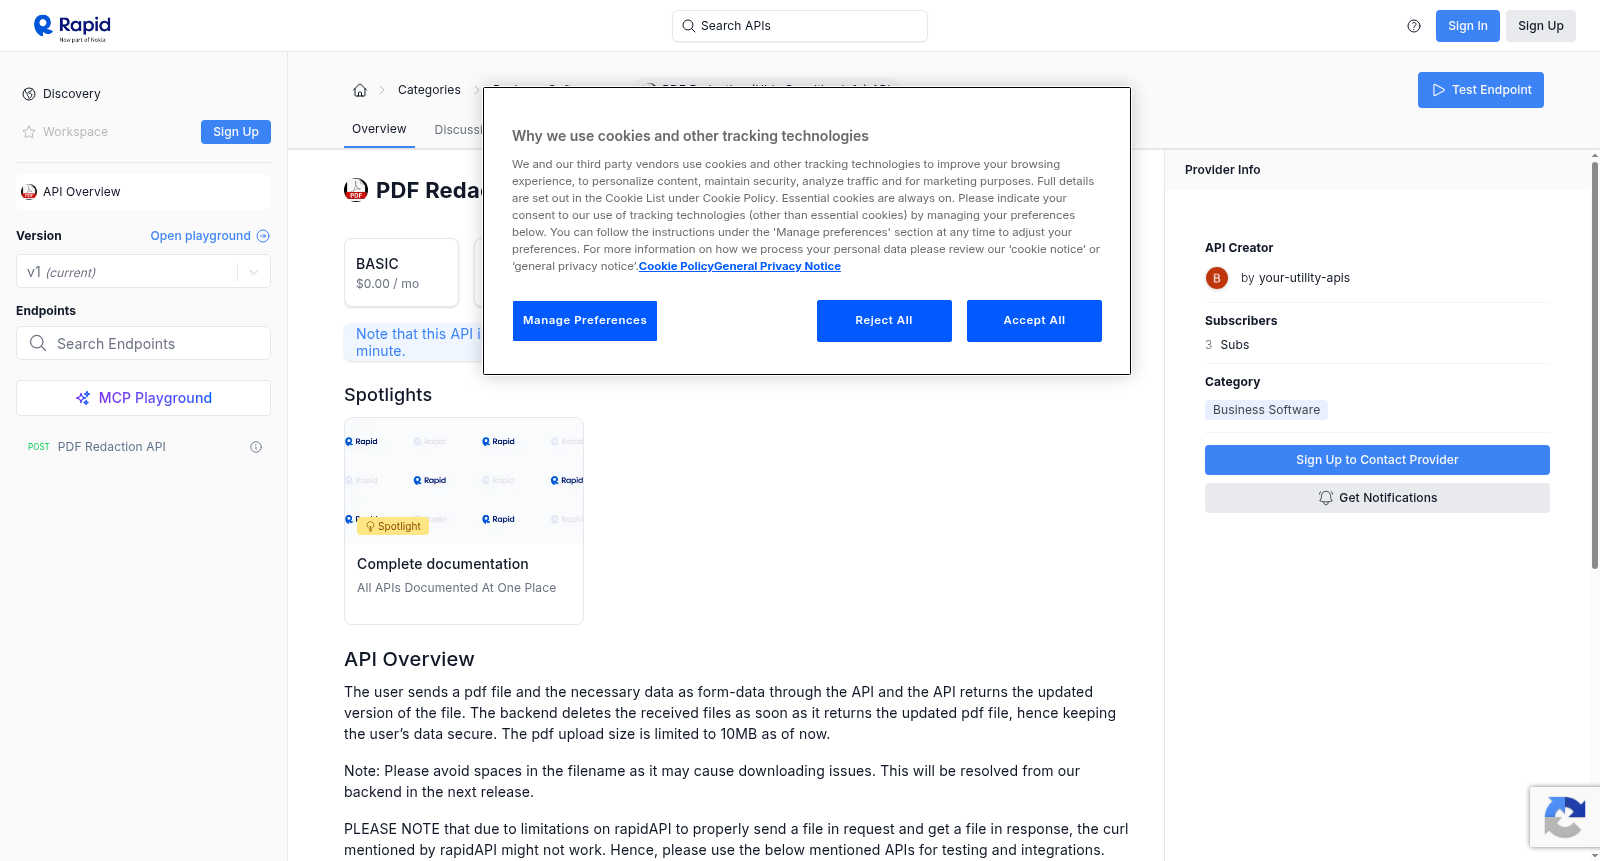The image size is (1600, 861).
Task: Click info icon beside PDF Redaction API
Action: tap(256, 447)
